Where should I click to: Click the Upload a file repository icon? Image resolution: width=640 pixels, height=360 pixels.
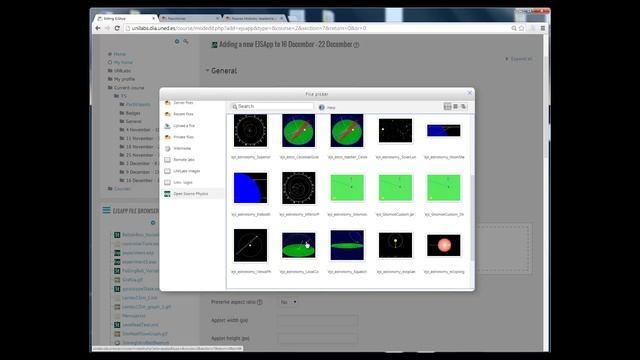point(167,126)
